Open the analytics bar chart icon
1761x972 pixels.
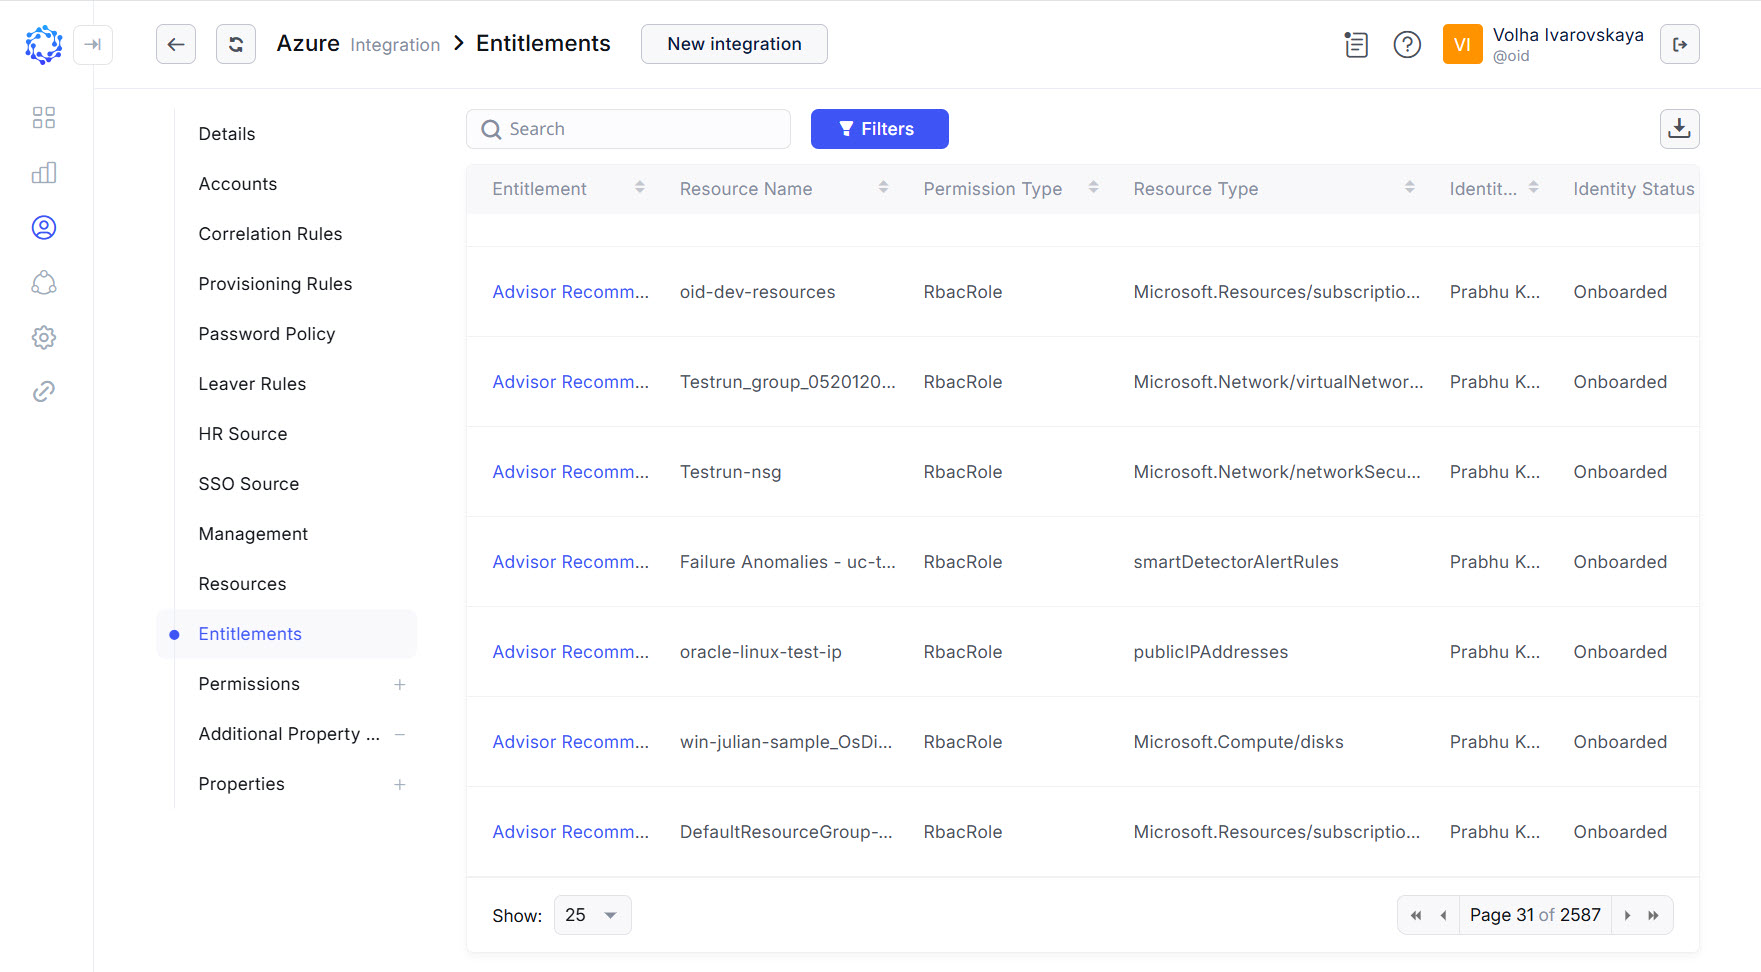(44, 173)
